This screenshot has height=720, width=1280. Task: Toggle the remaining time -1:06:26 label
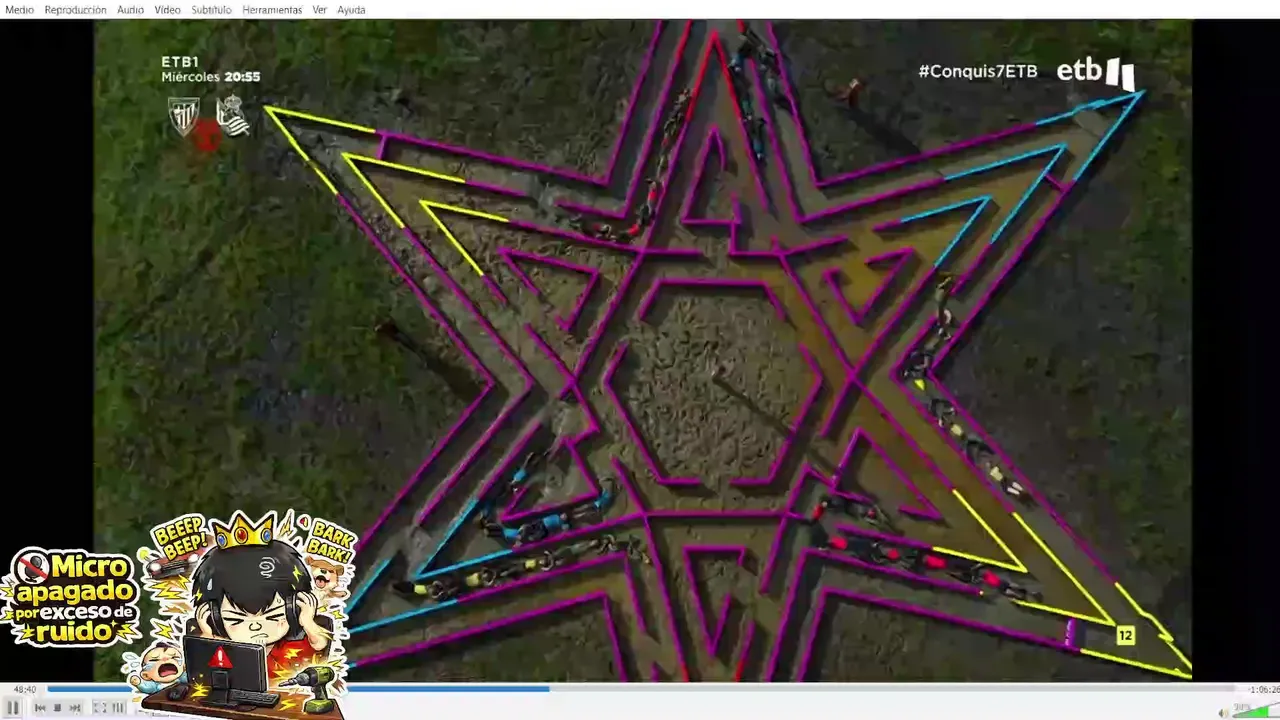point(1263,689)
